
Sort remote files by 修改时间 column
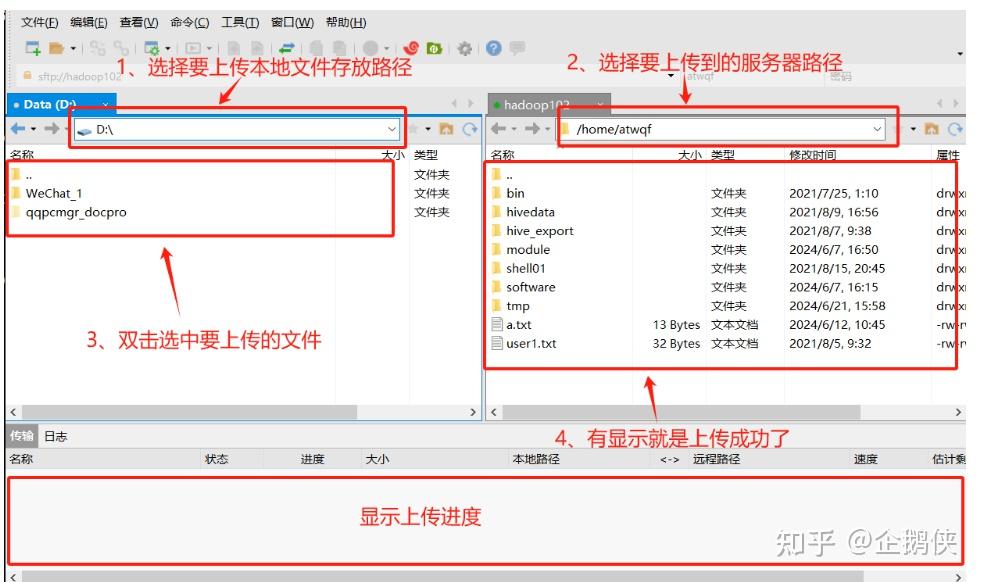[x=813, y=154]
